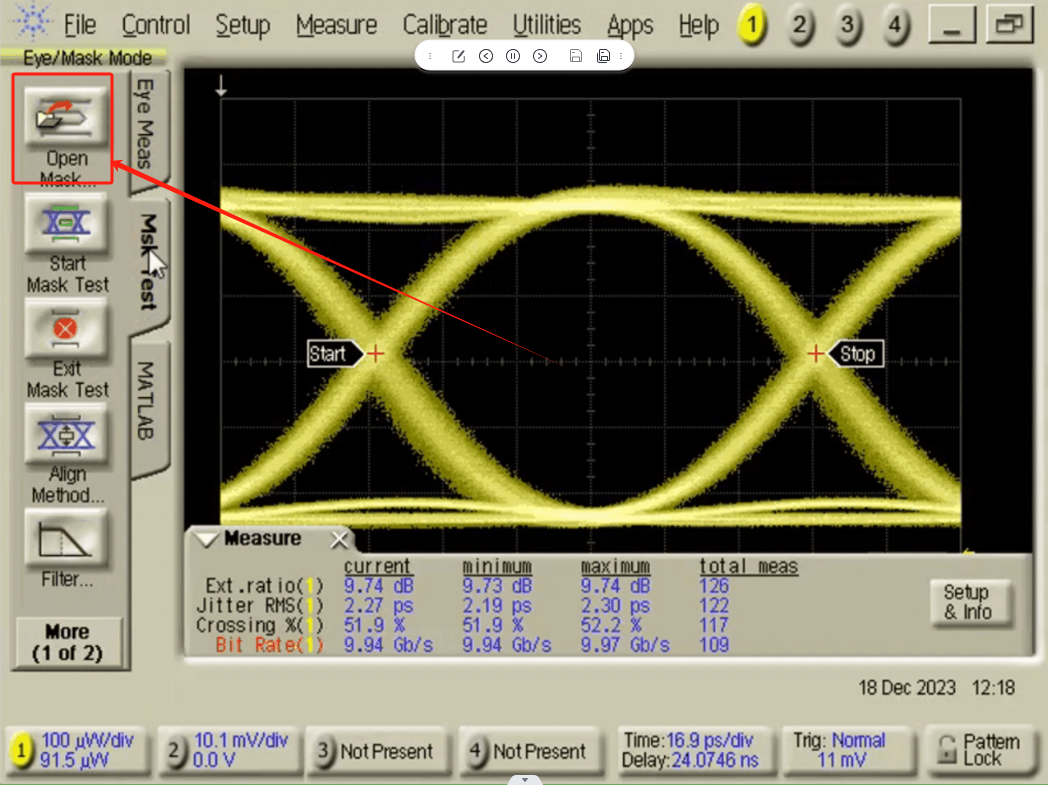Image resolution: width=1048 pixels, height=785 pixels.
Task: Collapse the Measure panel triangle
Action: point(206,540)
